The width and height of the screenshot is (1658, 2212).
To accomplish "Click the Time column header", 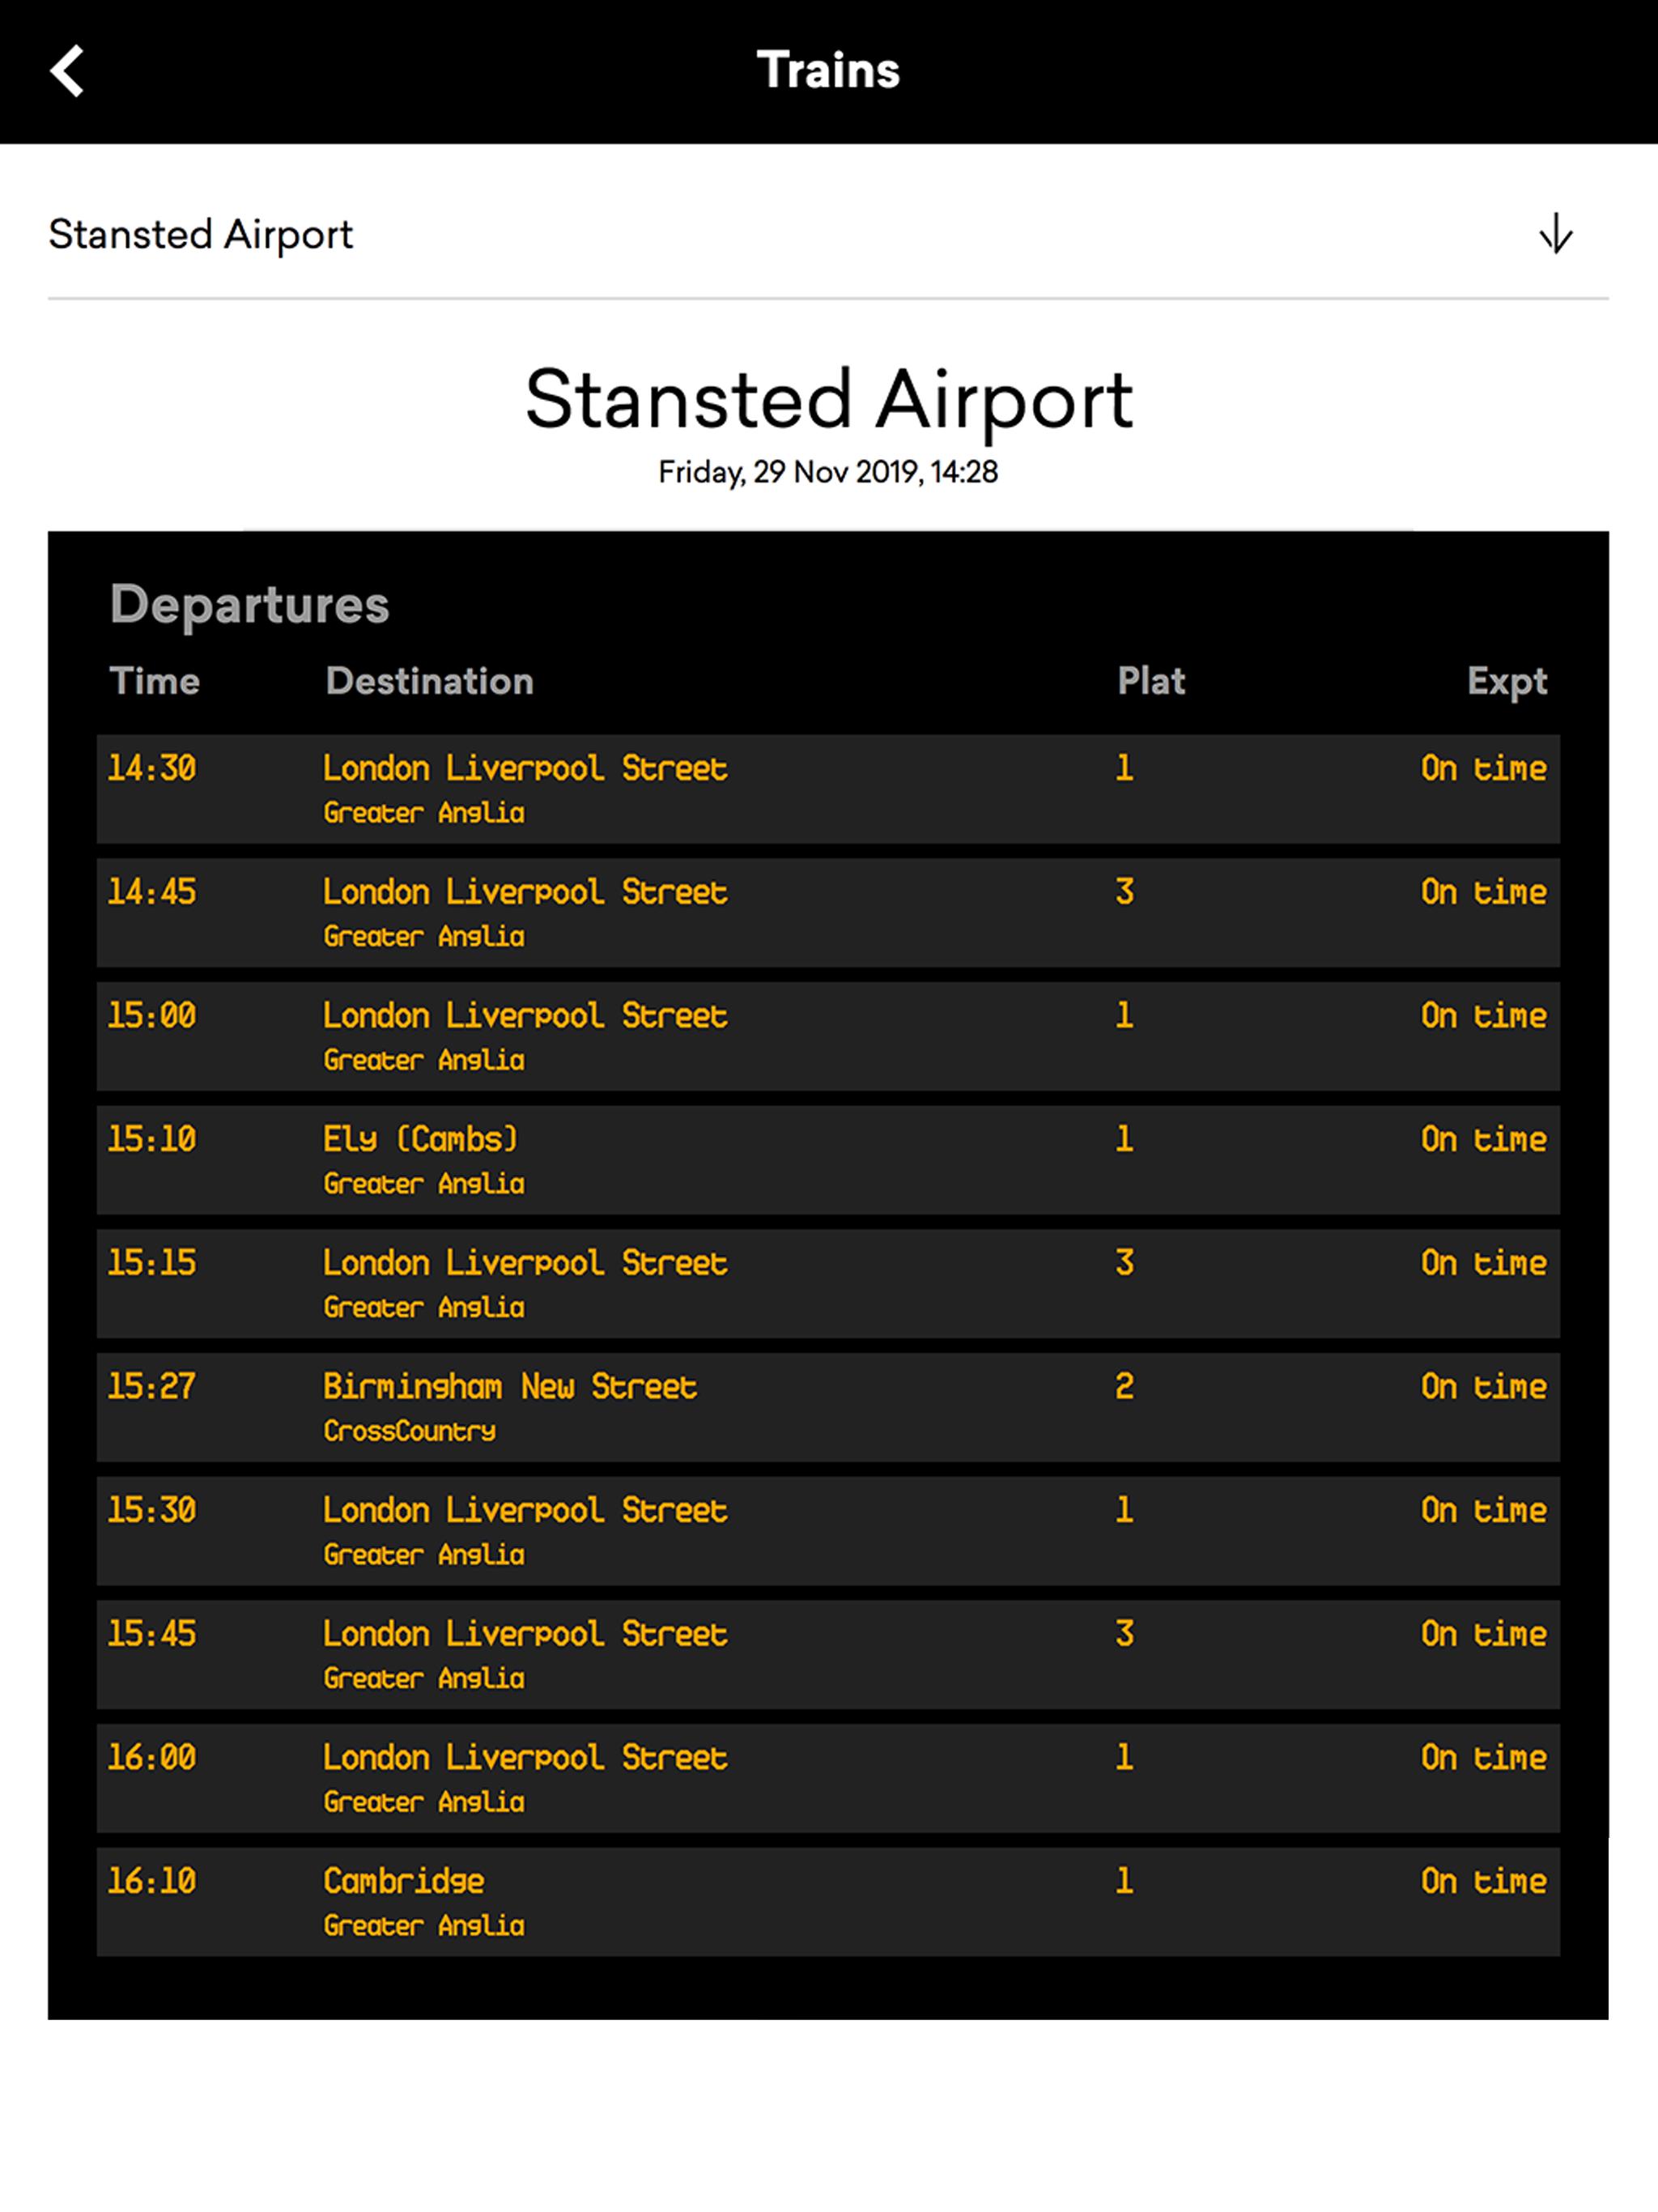I will [154, 681].
